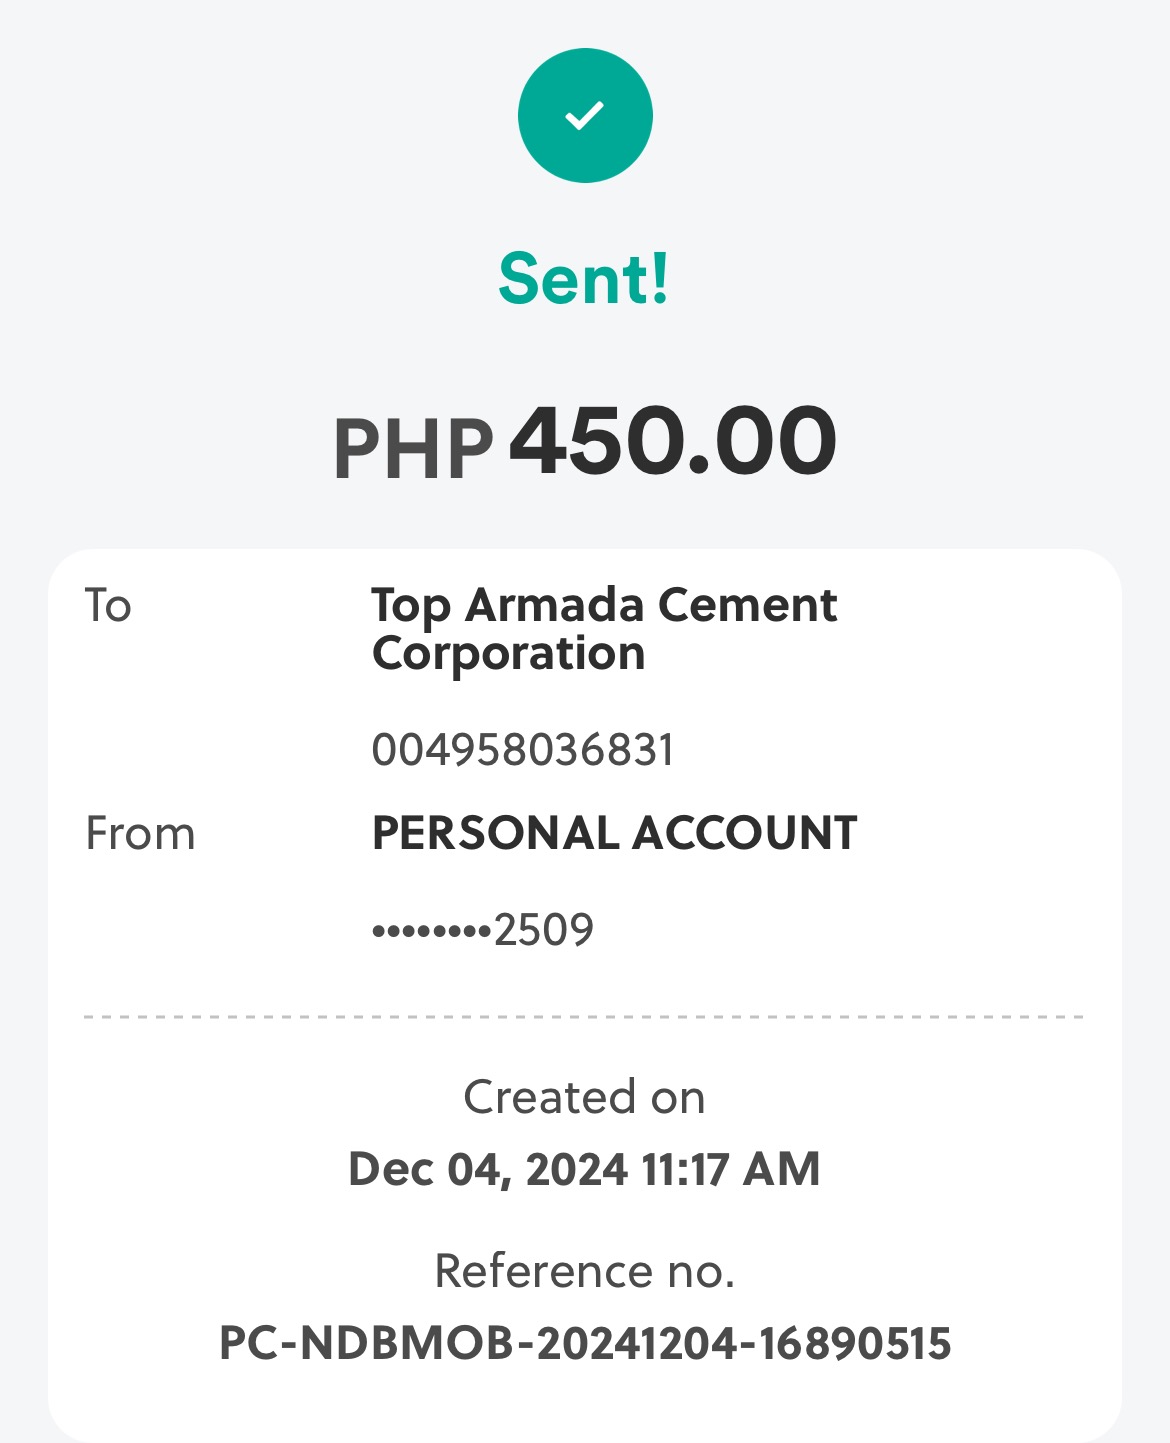Tap the "Top Armada Cement" recipient line
This screenshot has height=1443, width=1170.
pos(604,605)
